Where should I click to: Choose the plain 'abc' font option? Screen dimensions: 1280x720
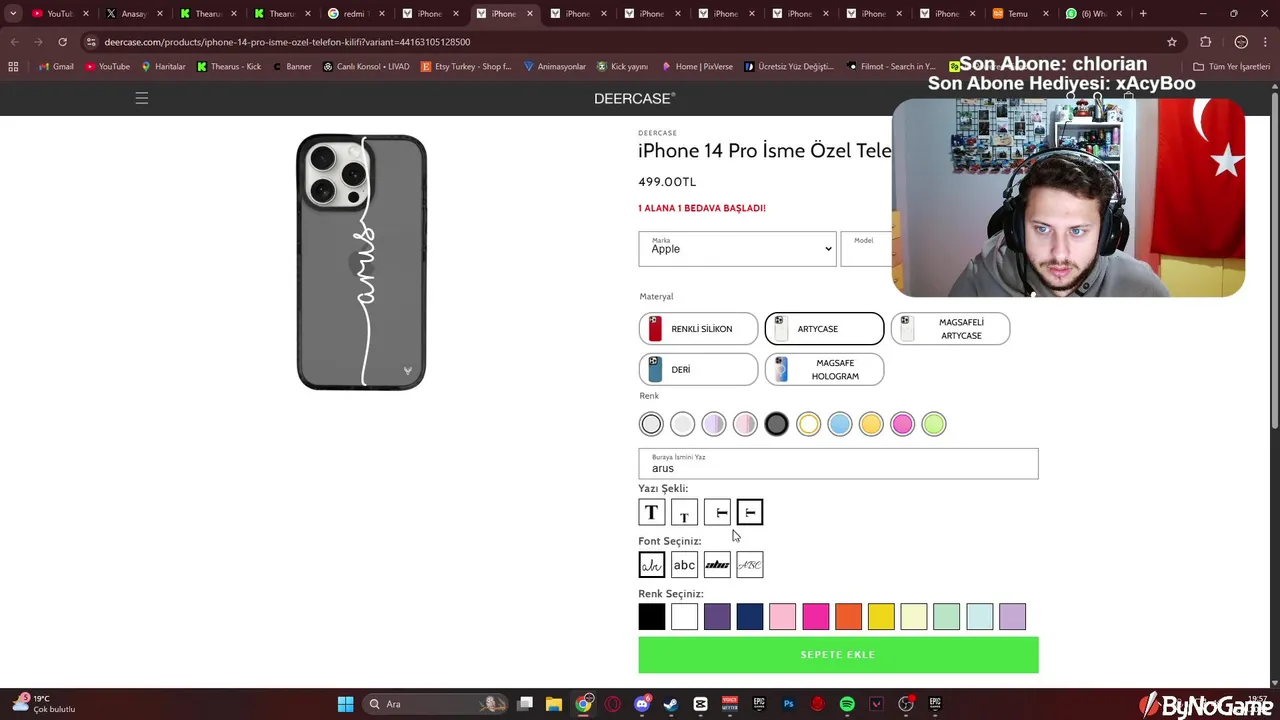[x=684, y=565]
